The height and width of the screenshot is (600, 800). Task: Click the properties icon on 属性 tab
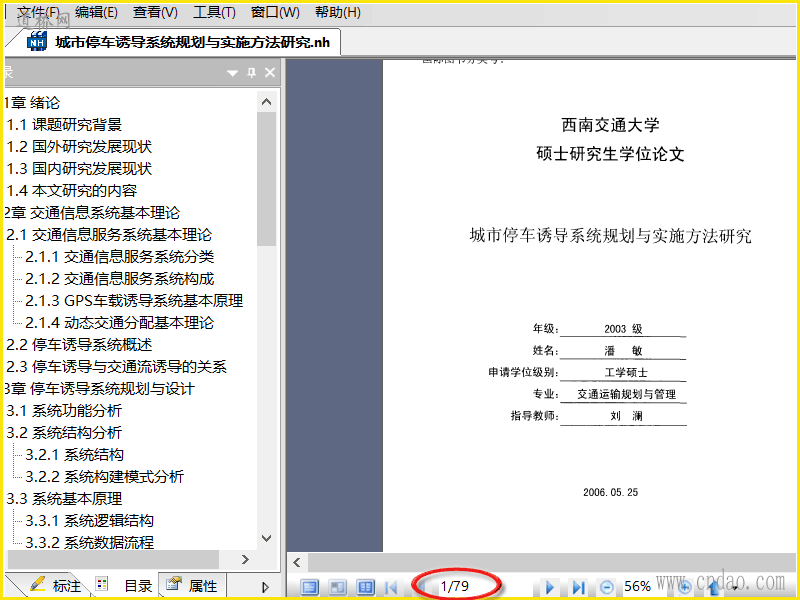pos(174,583)
